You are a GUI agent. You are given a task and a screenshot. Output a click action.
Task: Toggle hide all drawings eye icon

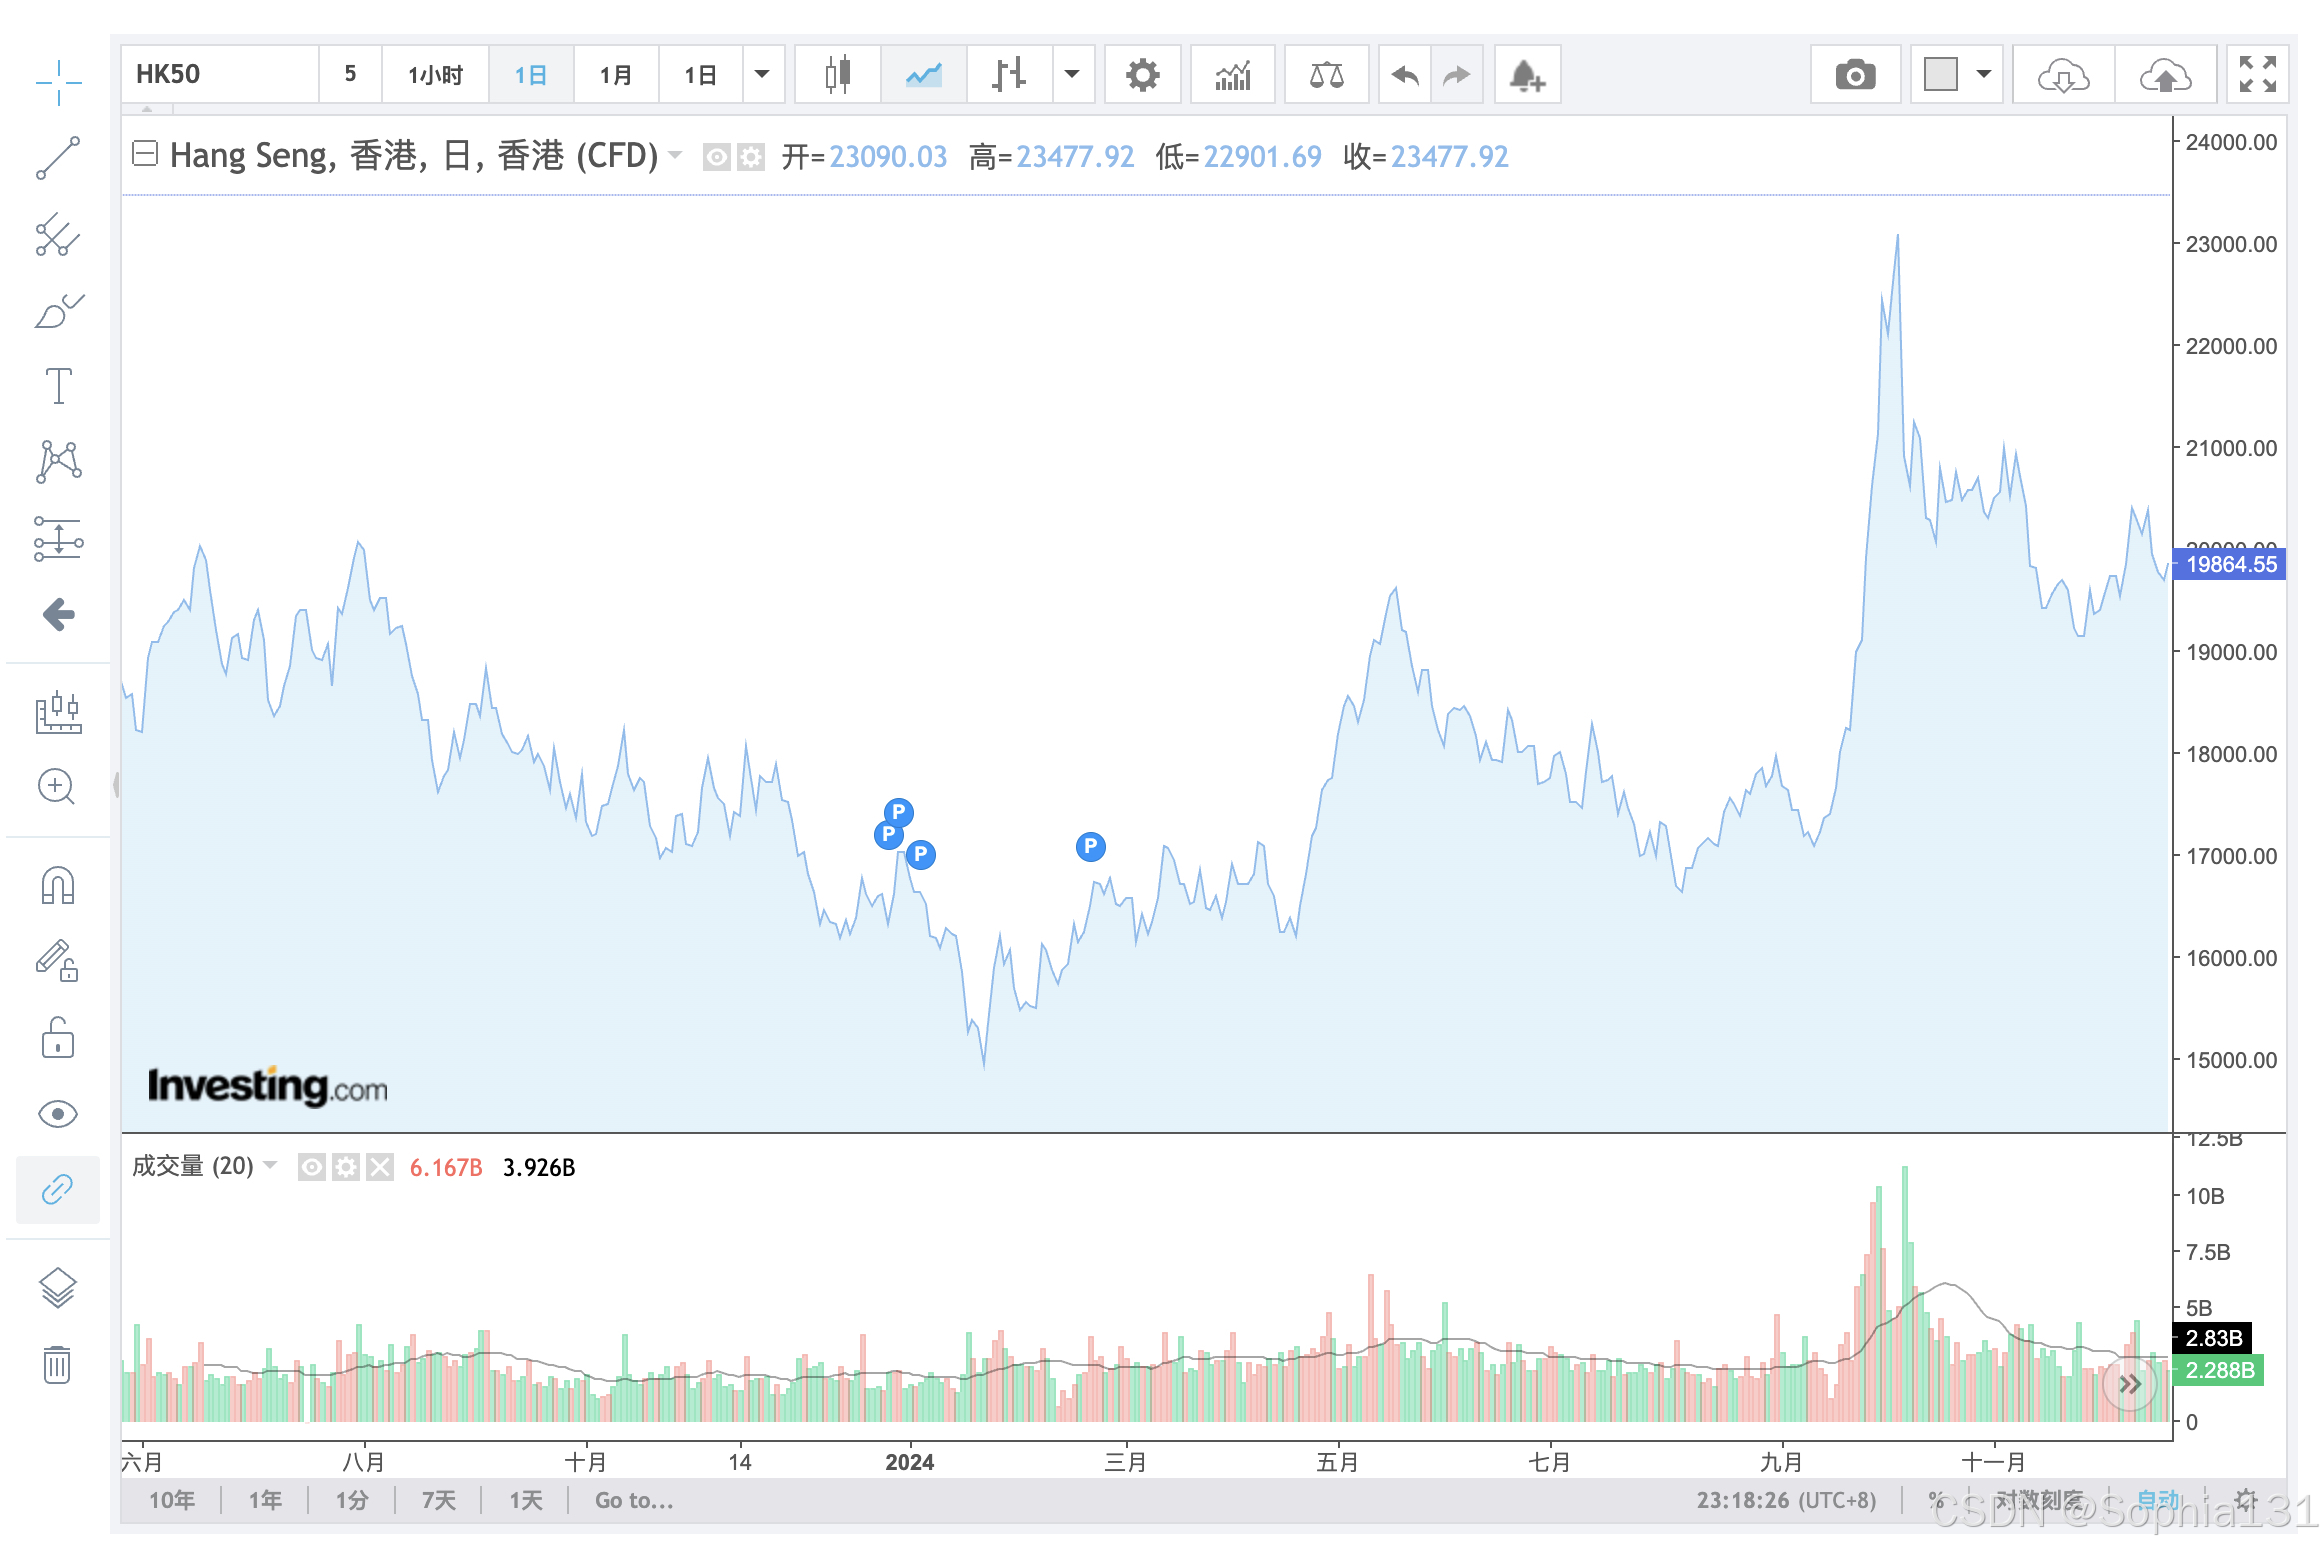coord(57,1114)
